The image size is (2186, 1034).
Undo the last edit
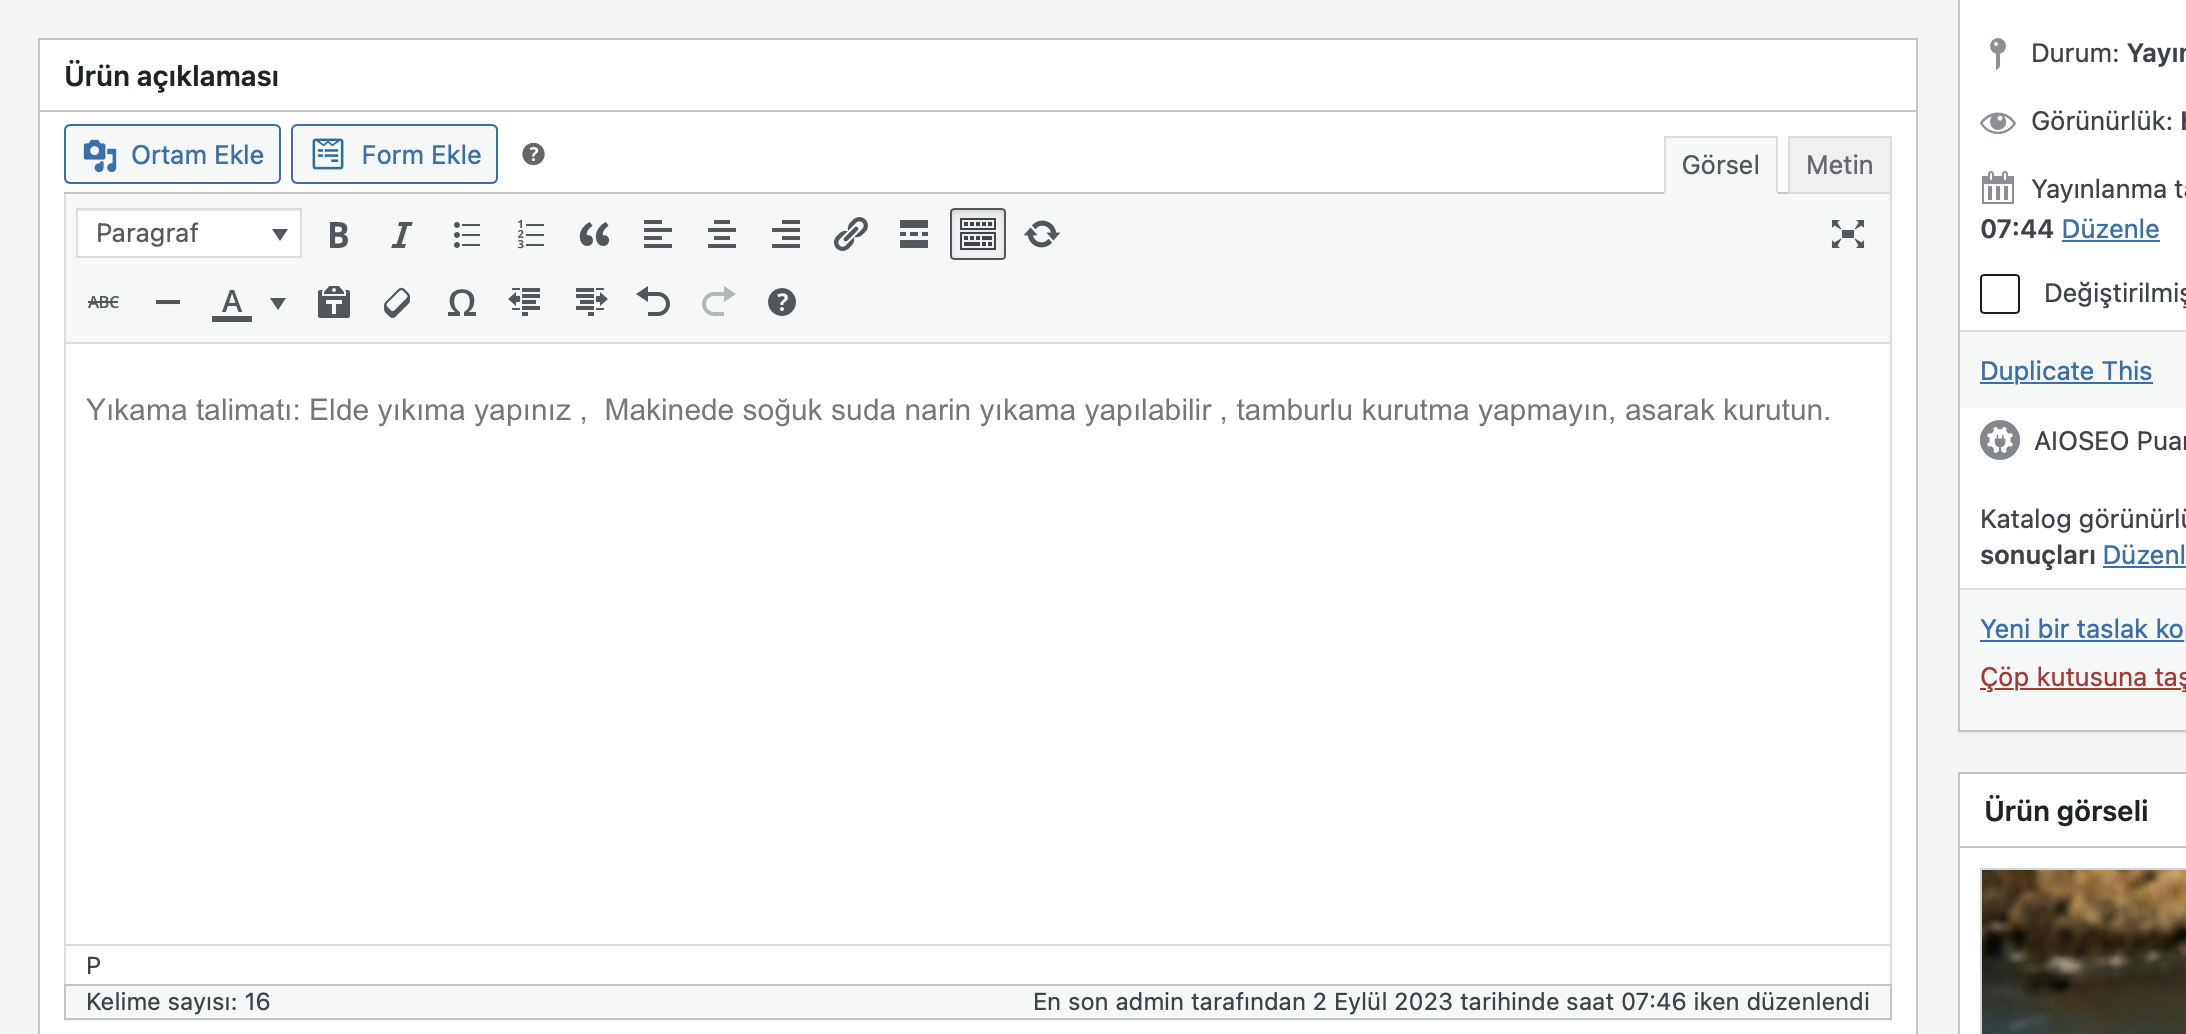(x=654, y=302)
